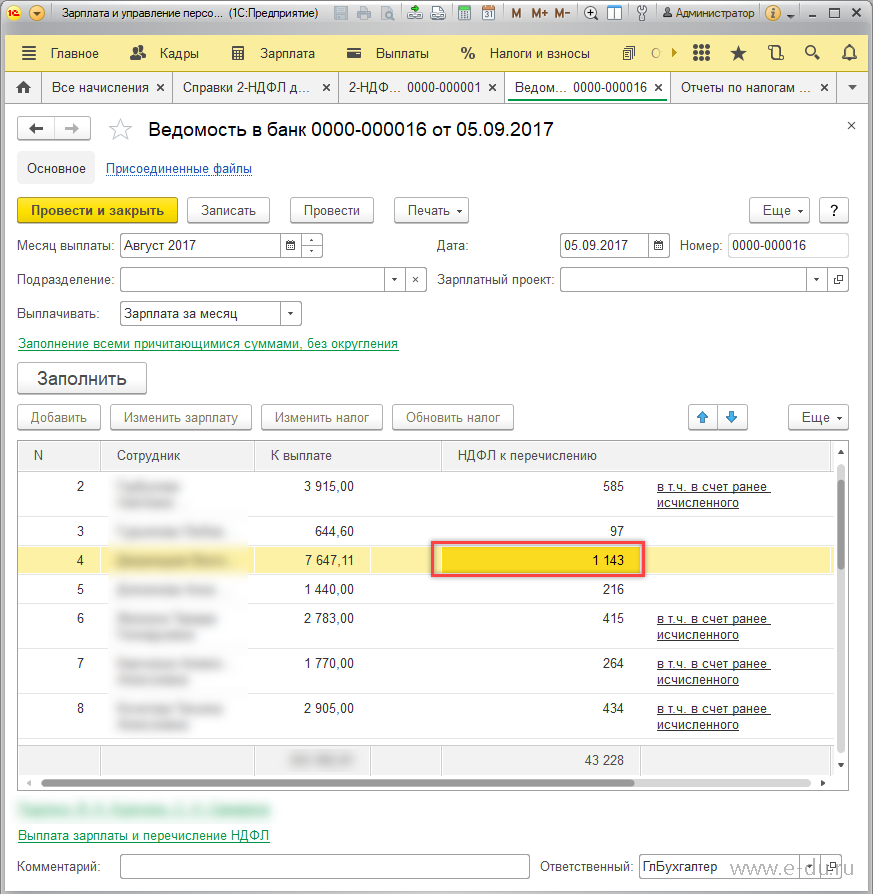873x894 pixels.
Task: Open the history icon in the section panel
Action: click(x=775, y=53)
